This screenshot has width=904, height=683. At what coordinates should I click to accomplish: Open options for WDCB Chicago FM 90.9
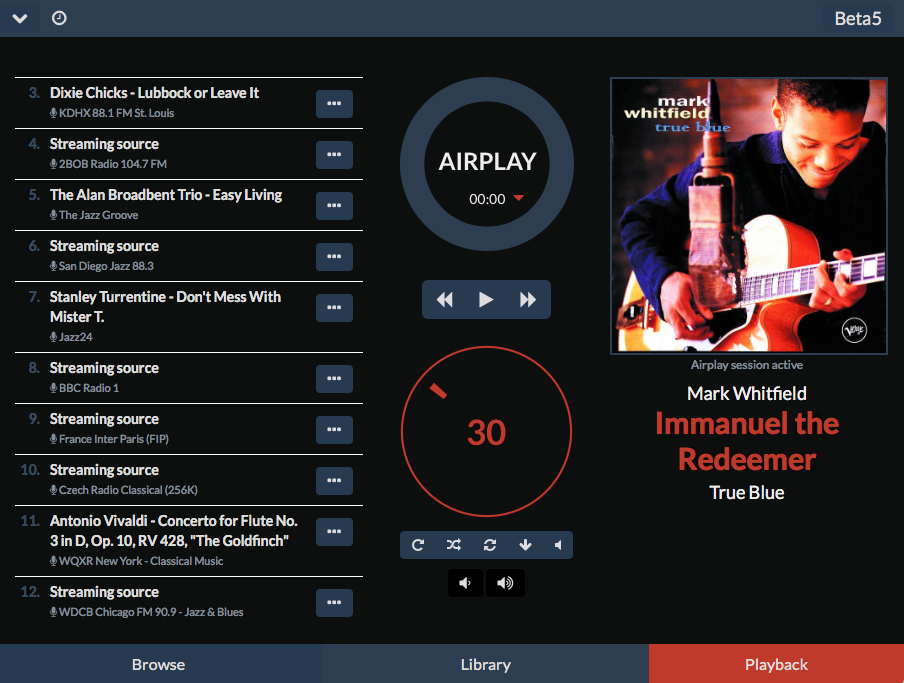pos(334,603)
